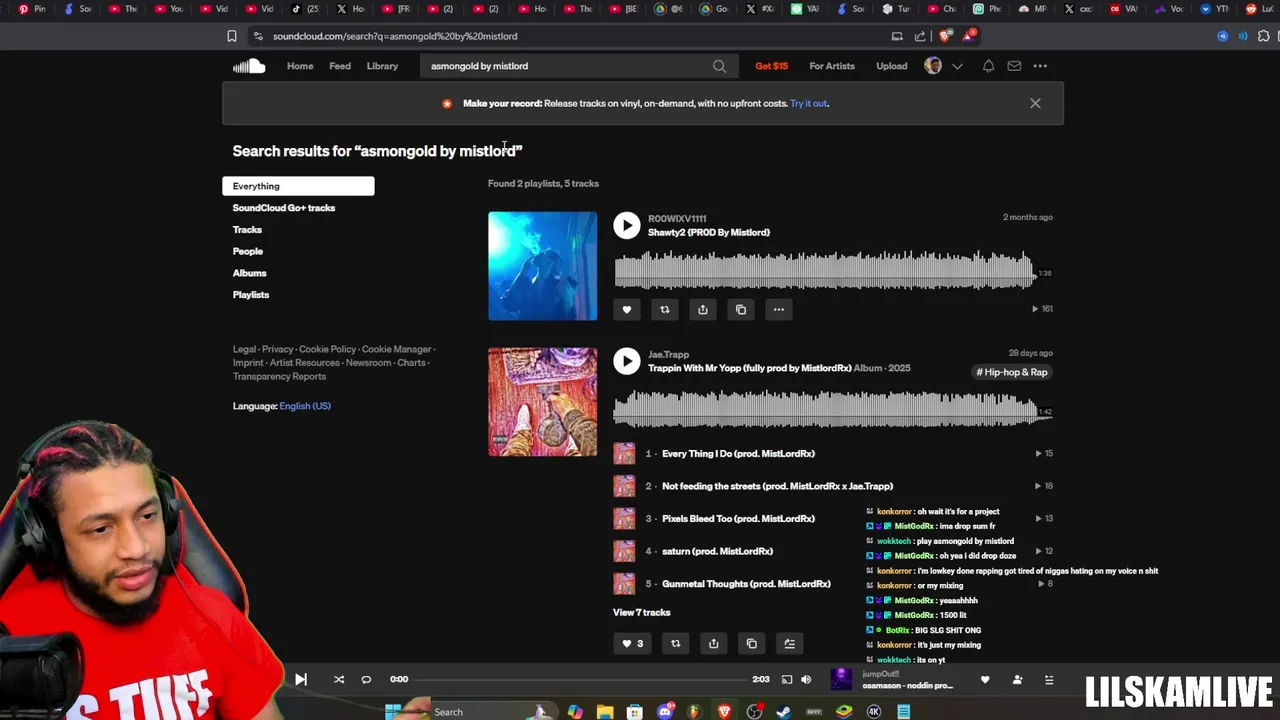Click the Hip-hop & Rap tag
The image size is (1280, 720).
tap(1012, 372)
